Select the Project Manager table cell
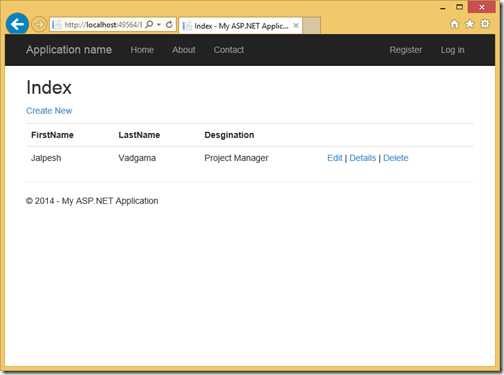This screenshot has width=504, height=375. pyautogui.click(x=236, y=158)
